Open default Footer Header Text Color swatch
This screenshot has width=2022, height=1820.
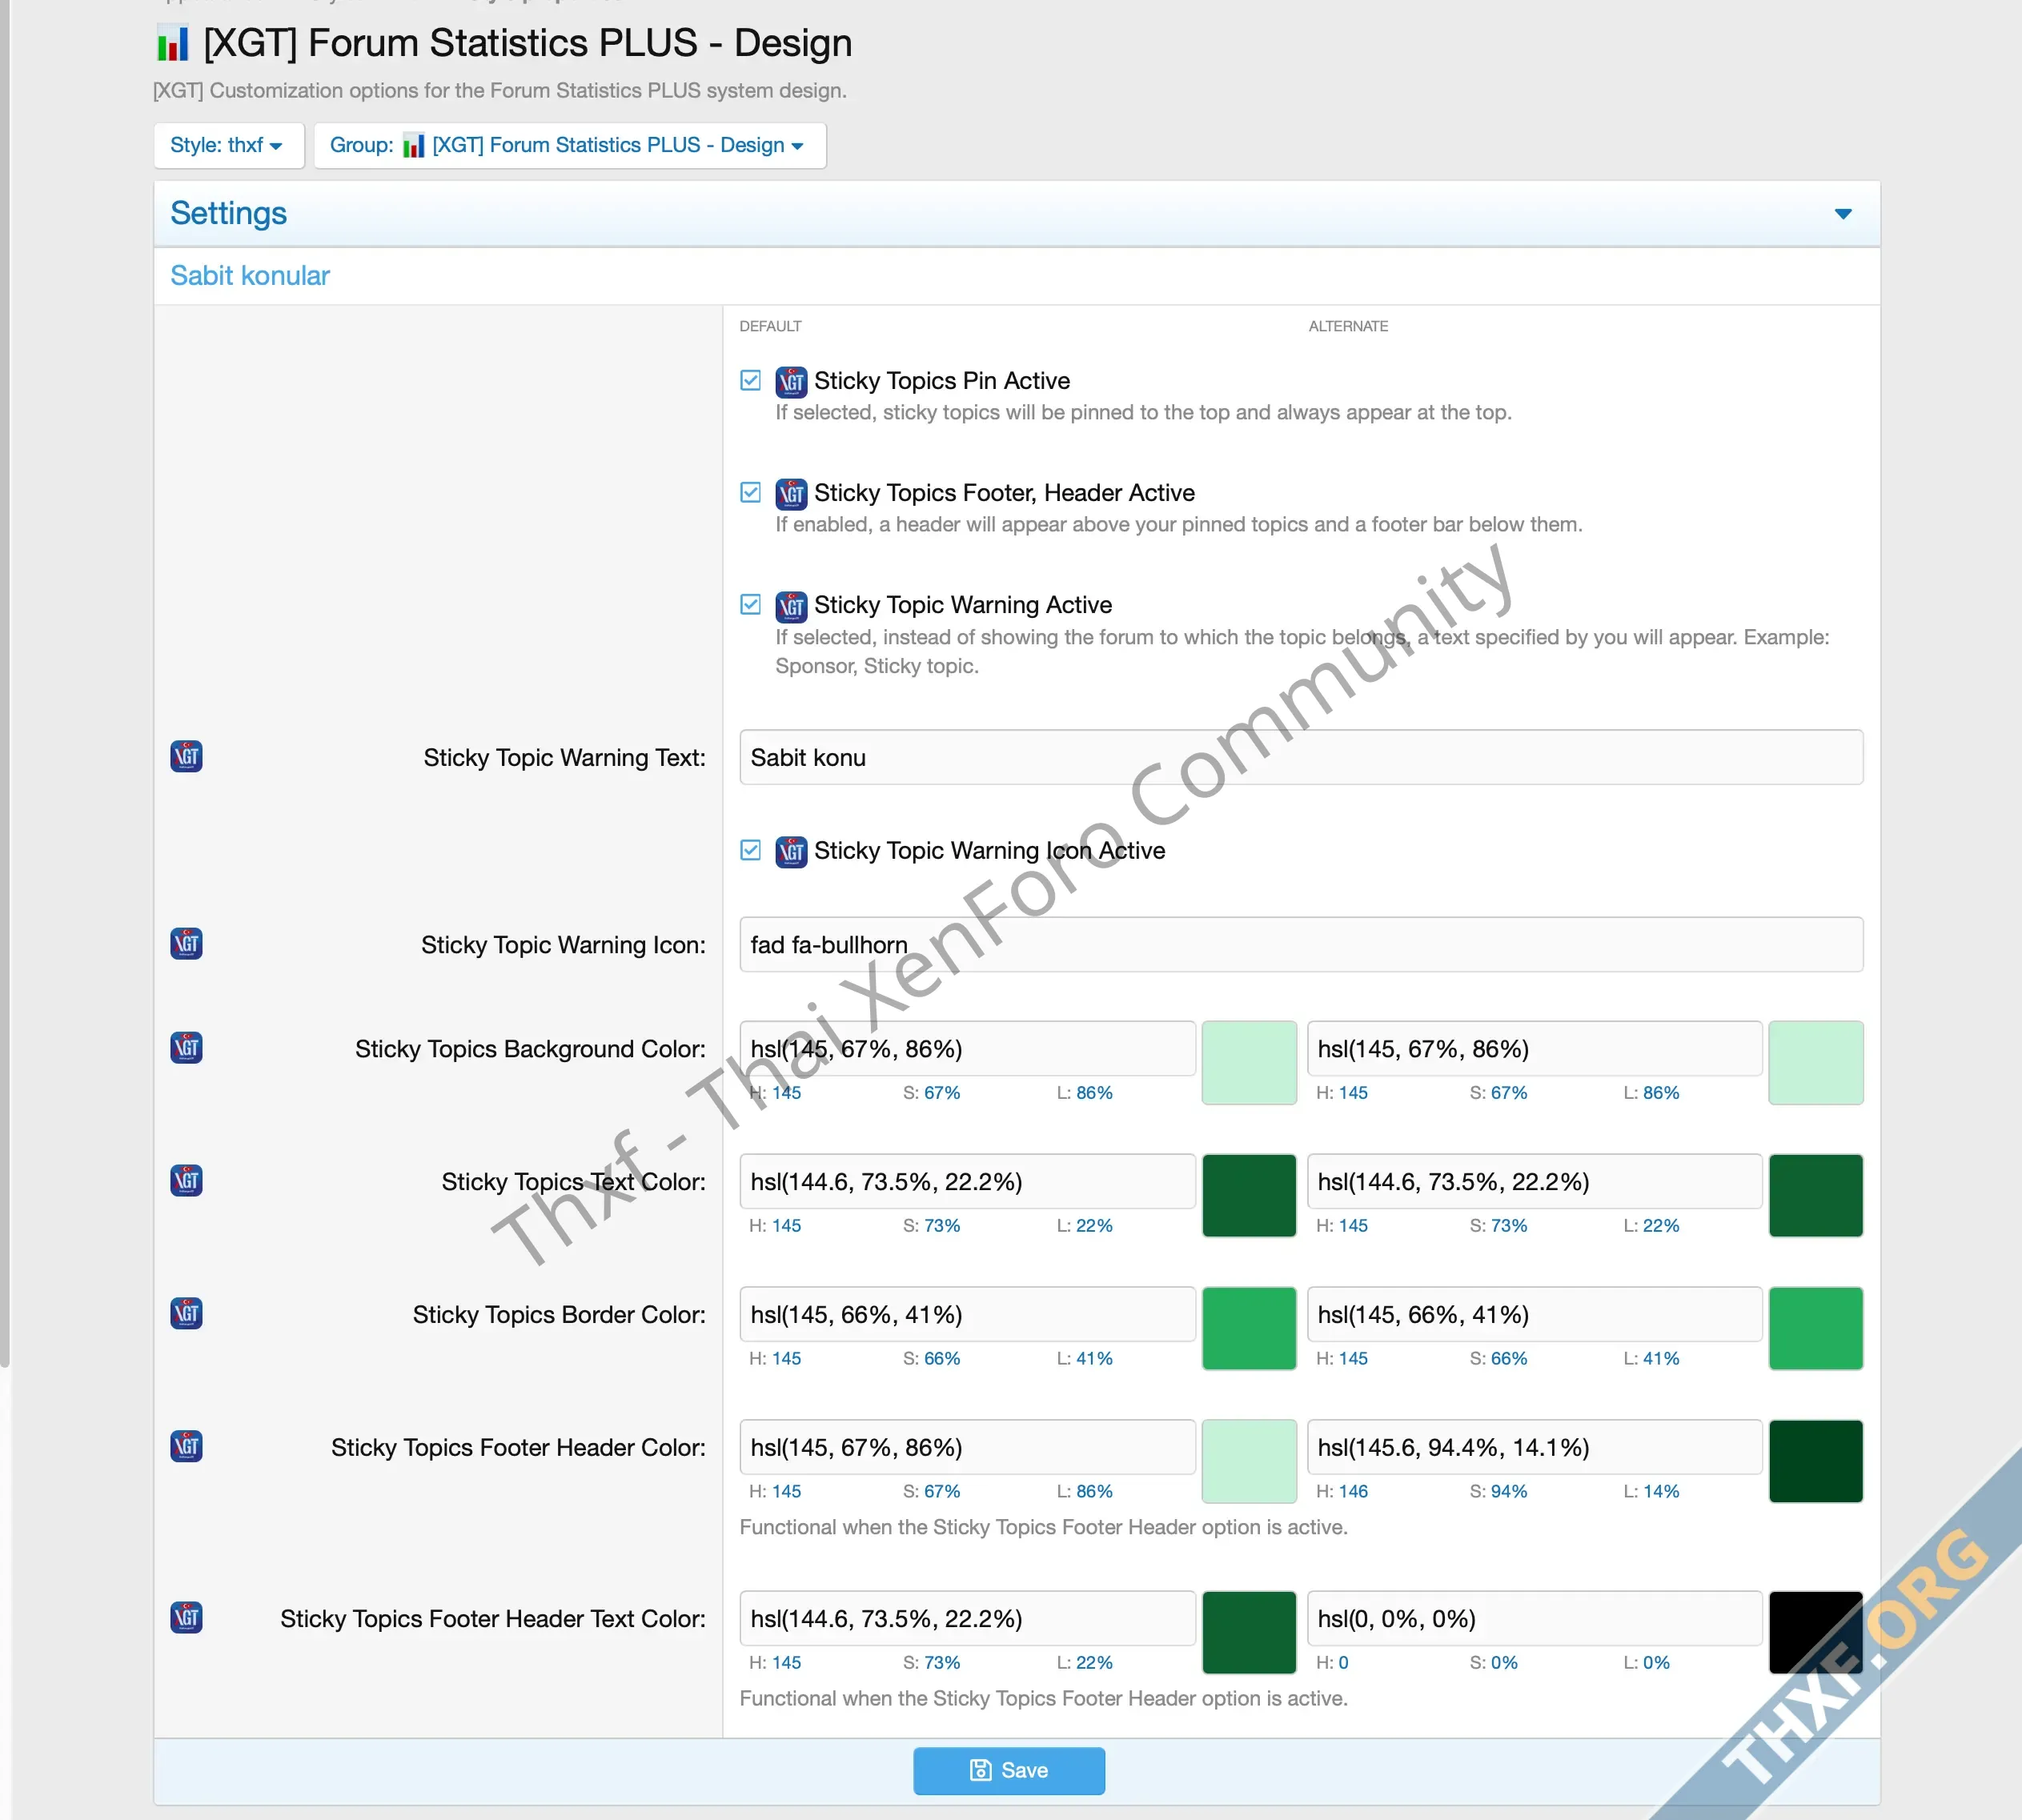point(1248,1632)
